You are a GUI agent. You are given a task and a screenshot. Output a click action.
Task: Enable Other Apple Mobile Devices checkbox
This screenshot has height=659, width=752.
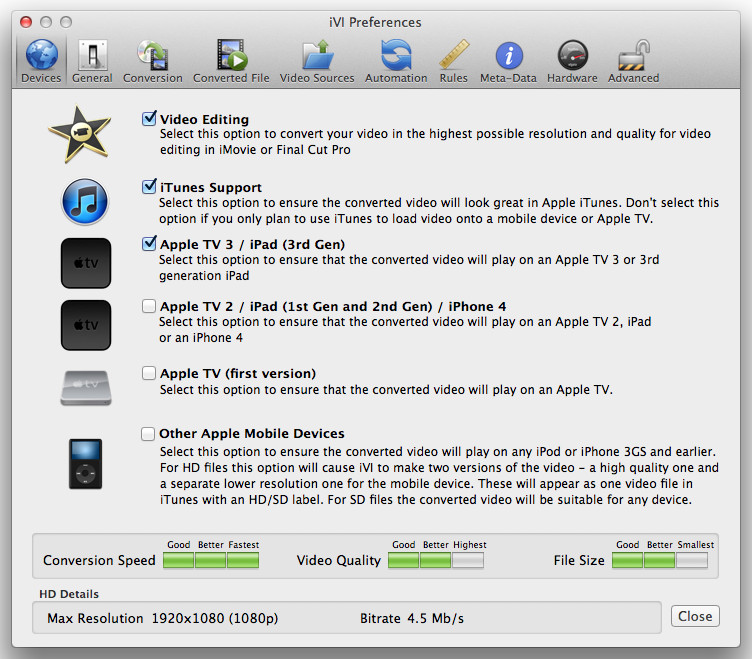pyautogui.click(x=148, y=434)
